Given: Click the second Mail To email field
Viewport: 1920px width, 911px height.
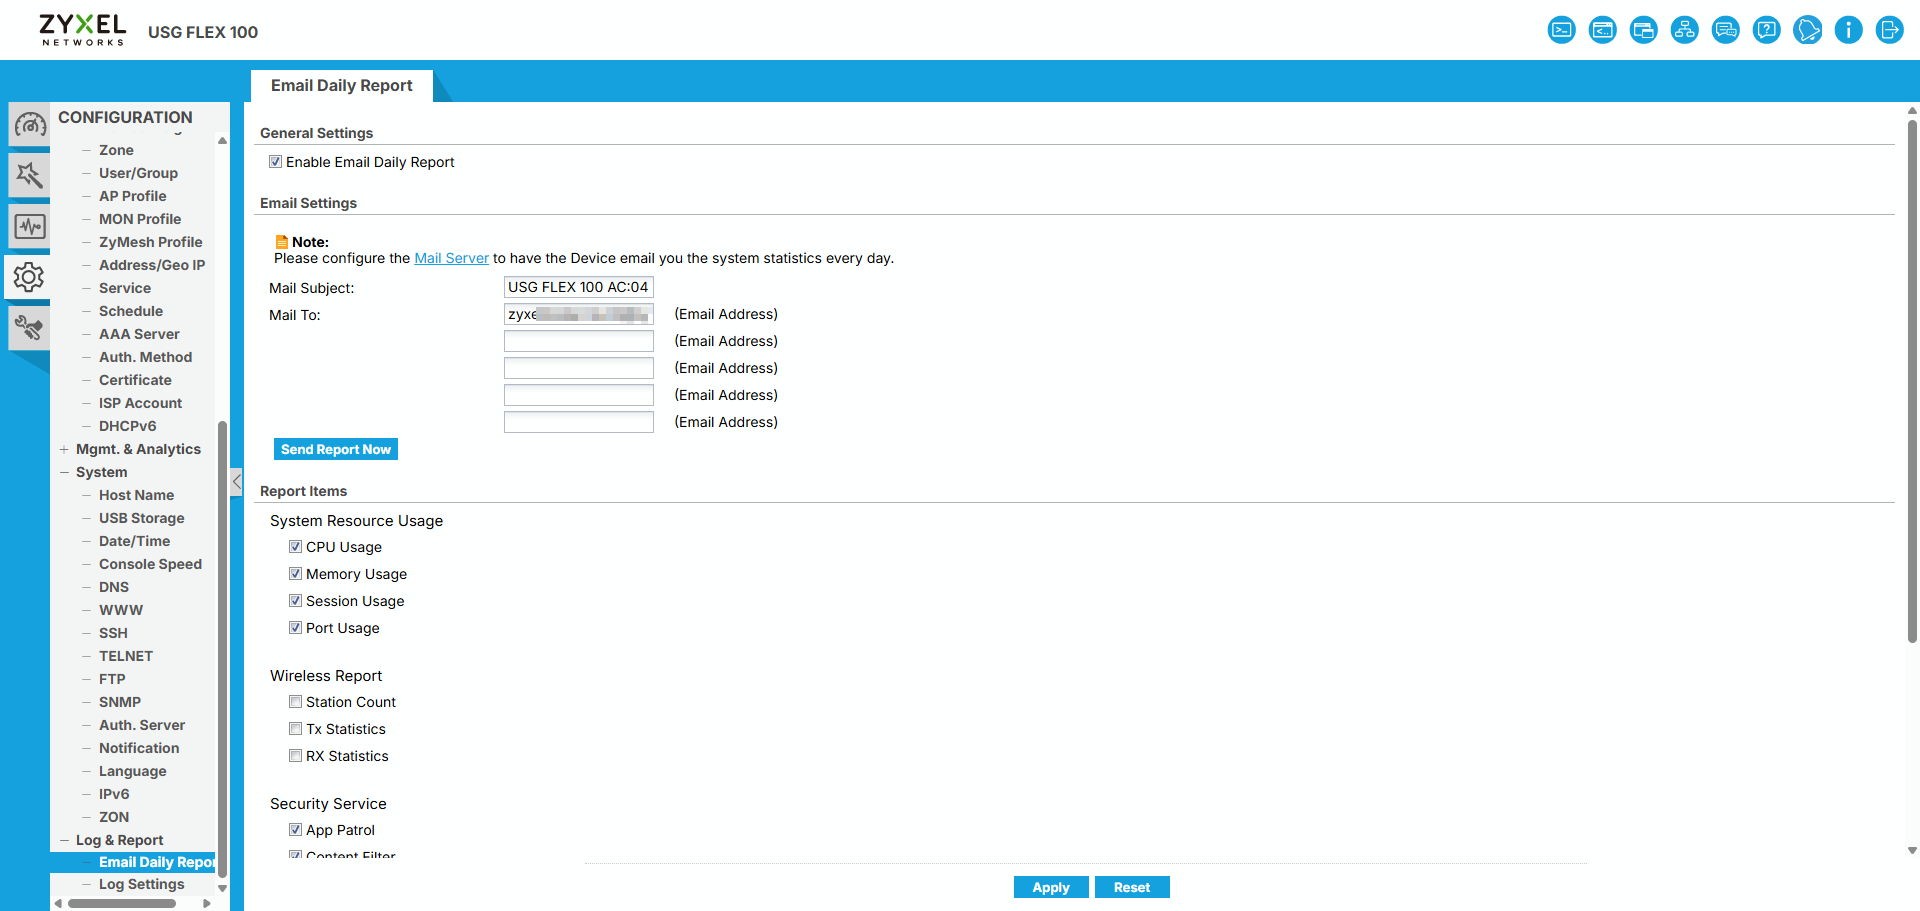Looking at the screenshot, I should (x=579, y=341).
